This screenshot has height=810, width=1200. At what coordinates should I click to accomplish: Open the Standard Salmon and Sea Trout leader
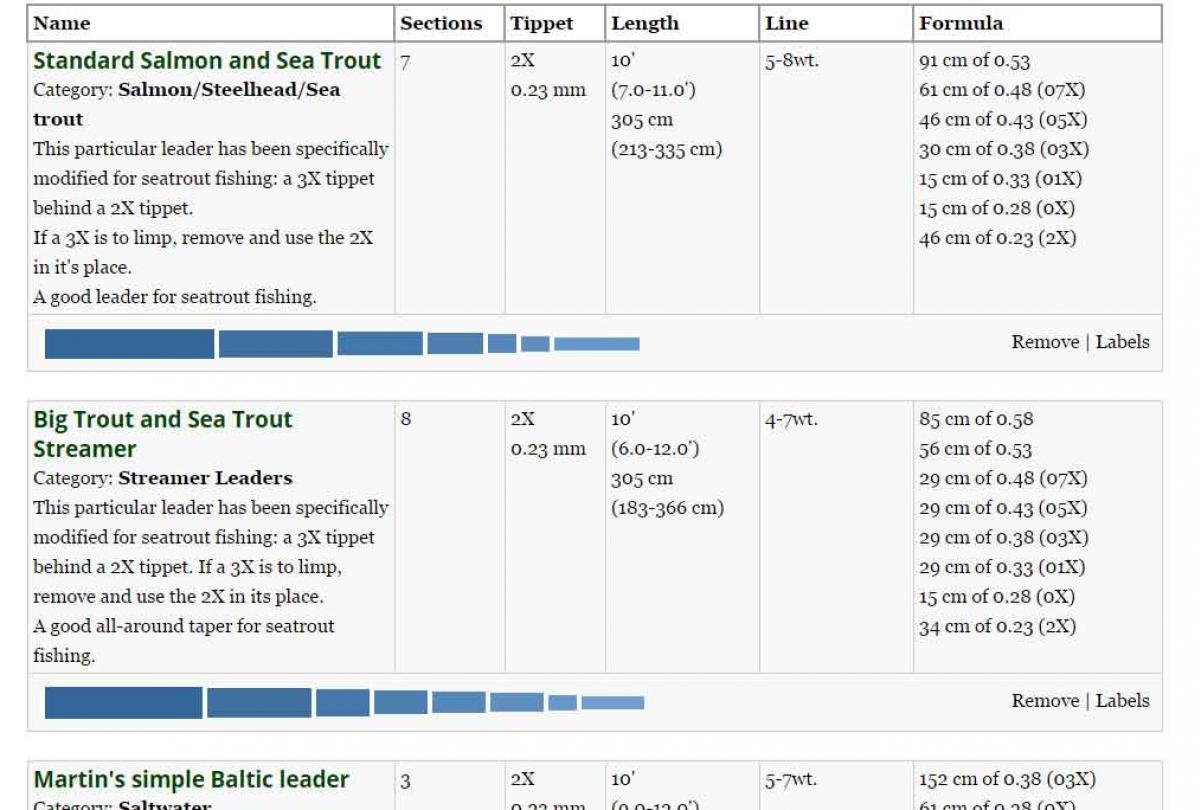tap(207, 60)
